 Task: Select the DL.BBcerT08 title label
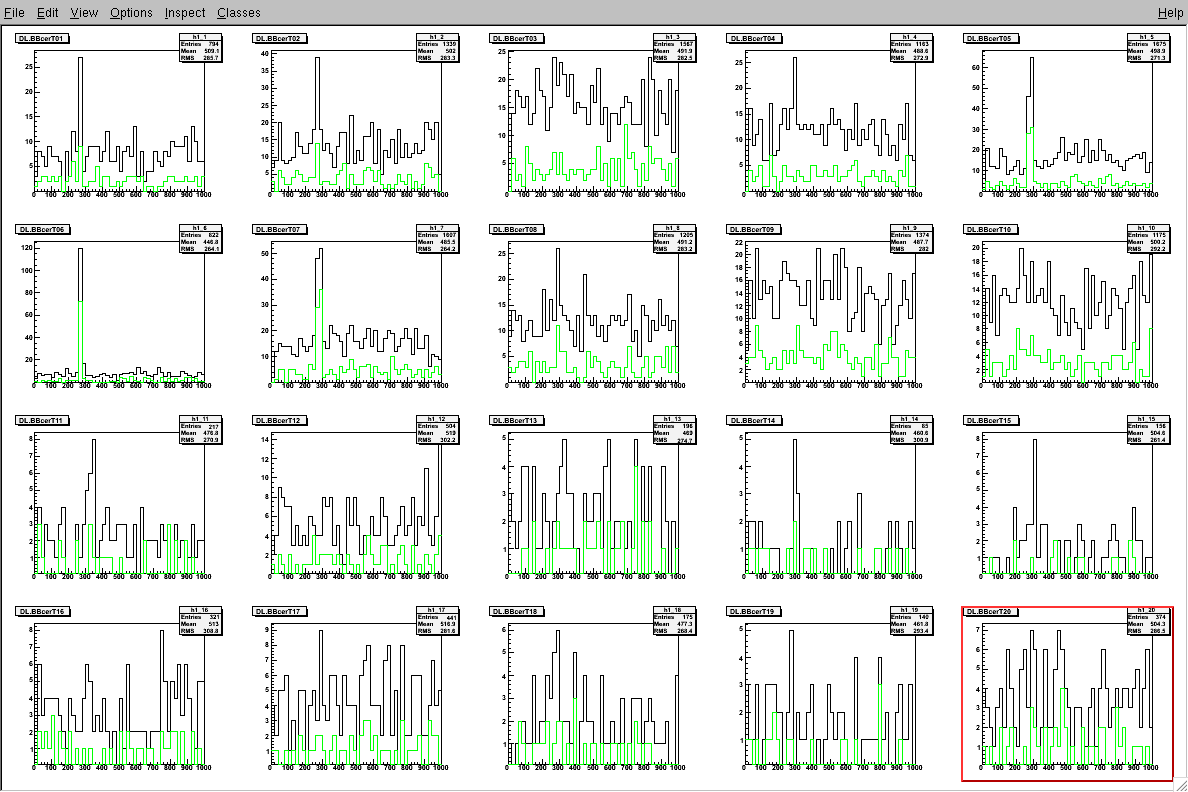point(516,229)
